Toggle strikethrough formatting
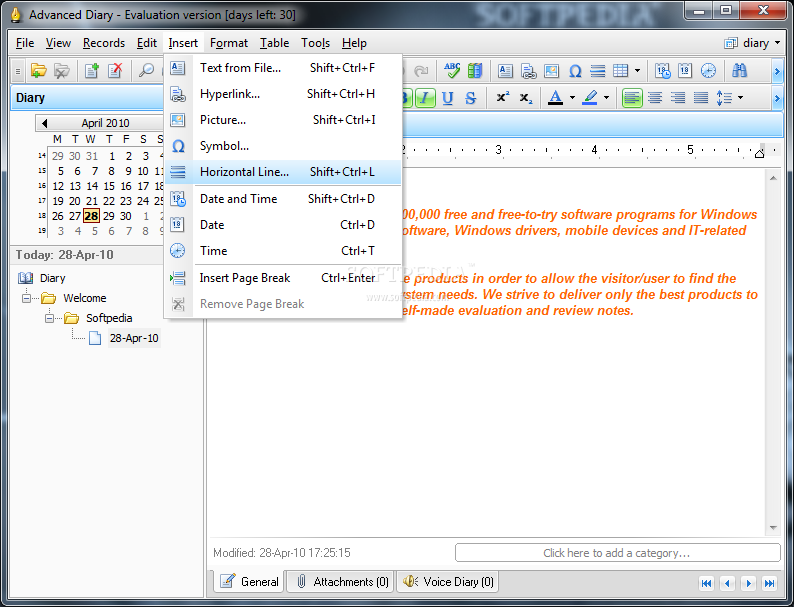The height and width of the screenshot is (607, 794). pyautogui.click(x=470, y=98)
